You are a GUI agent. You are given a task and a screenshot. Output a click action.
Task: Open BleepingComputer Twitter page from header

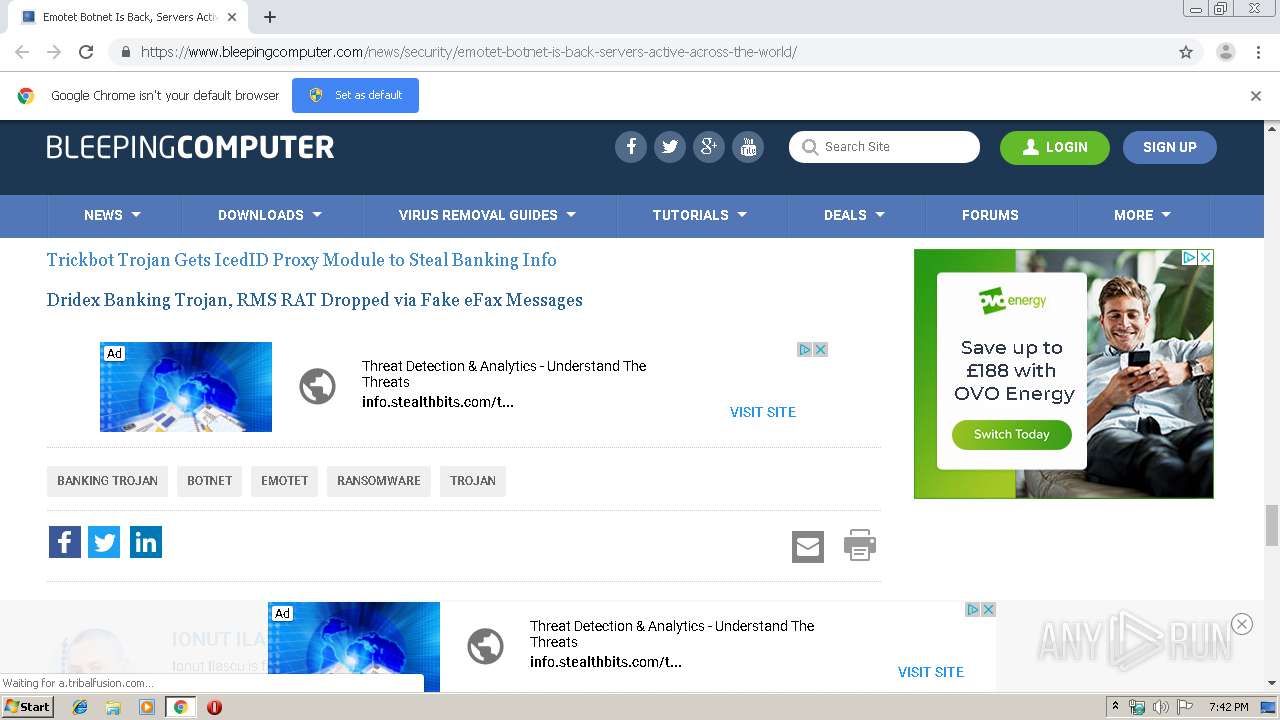click(670, 147)
